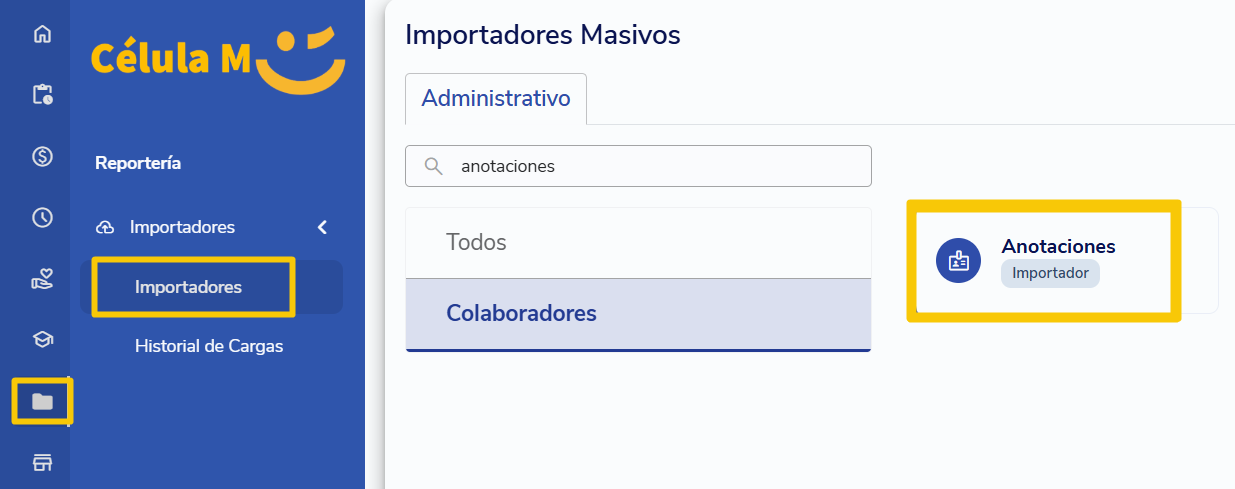Click the cloud upload icon beside Importadores

[105, 228]
